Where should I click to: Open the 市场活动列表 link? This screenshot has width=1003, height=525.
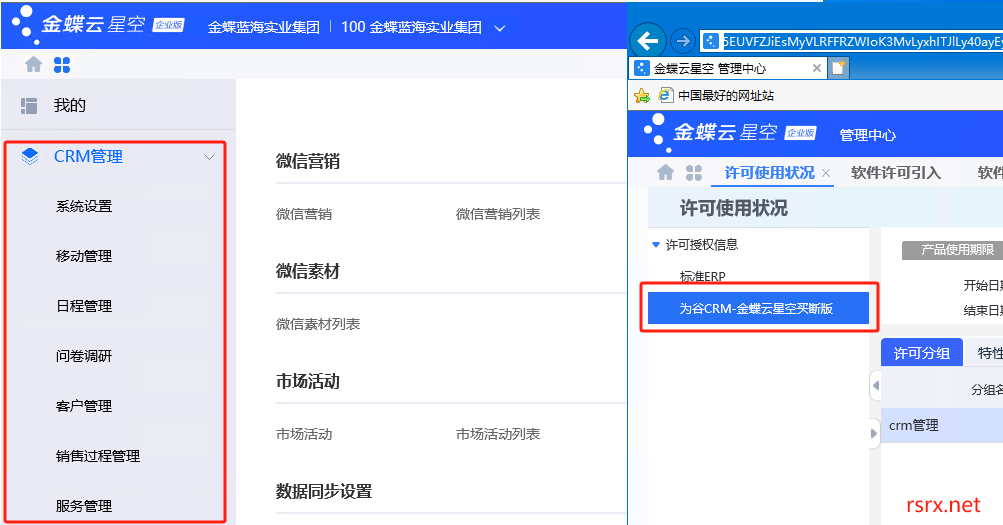[498, 434]
